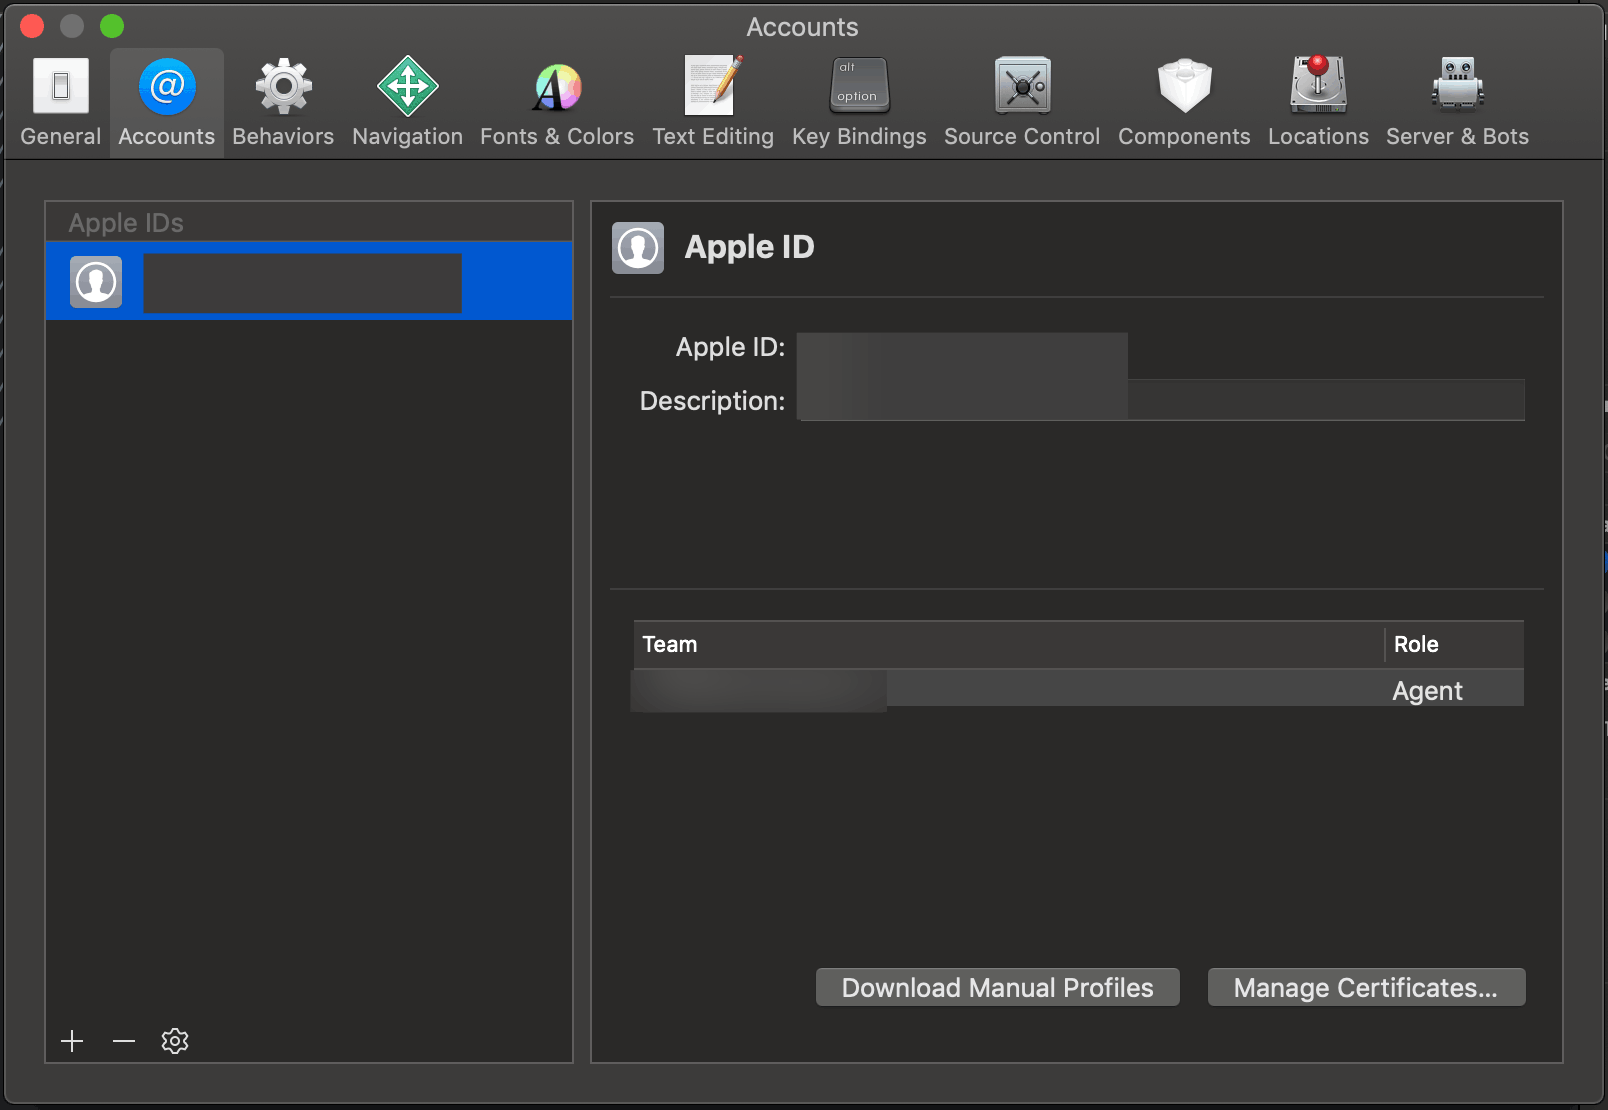The height and width of the screenshot is (1110, 1608).
Task: Open the Text Editing preferences
Action: coord(712,100)
